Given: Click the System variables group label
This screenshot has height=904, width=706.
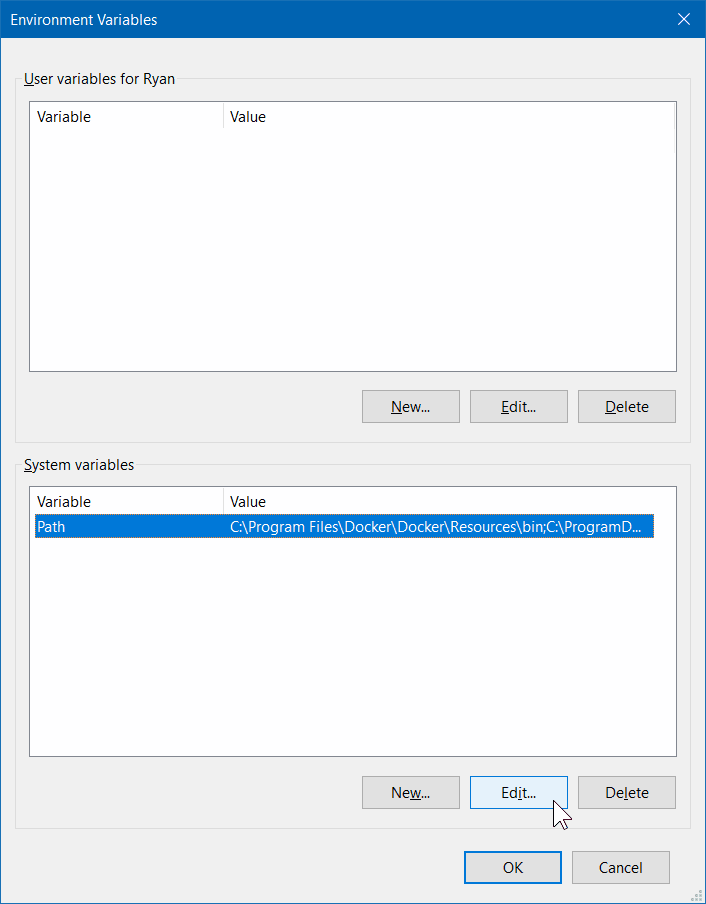Looking at the screenshot, I should pyautogui.click(x=78, y=465).
